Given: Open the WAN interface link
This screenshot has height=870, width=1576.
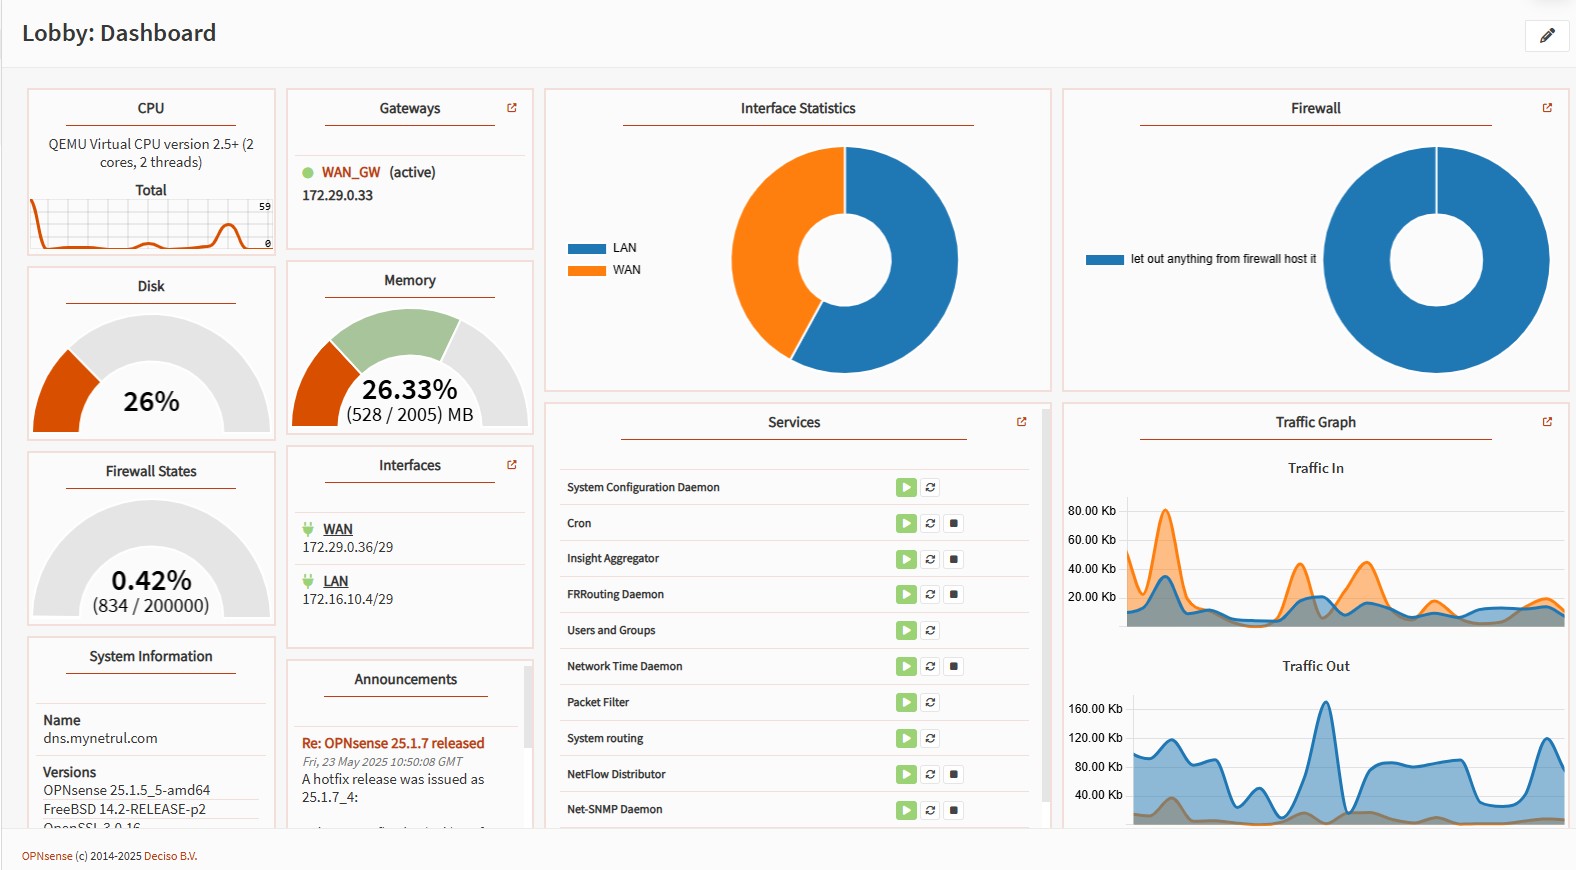Looking at the screenshot, I should point(337,529).
